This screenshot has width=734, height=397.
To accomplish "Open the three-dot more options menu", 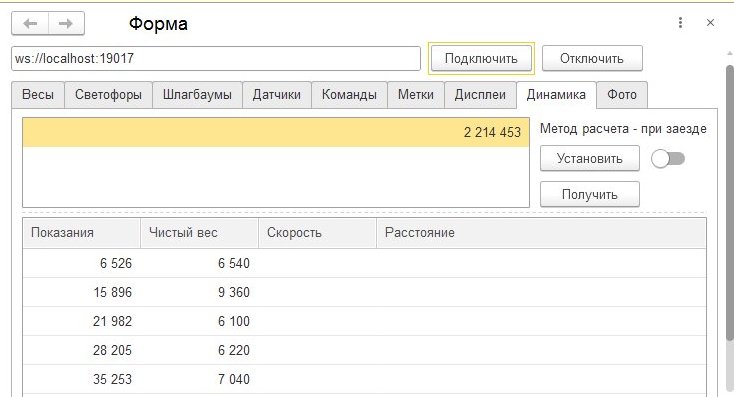I will pos(680,22).
